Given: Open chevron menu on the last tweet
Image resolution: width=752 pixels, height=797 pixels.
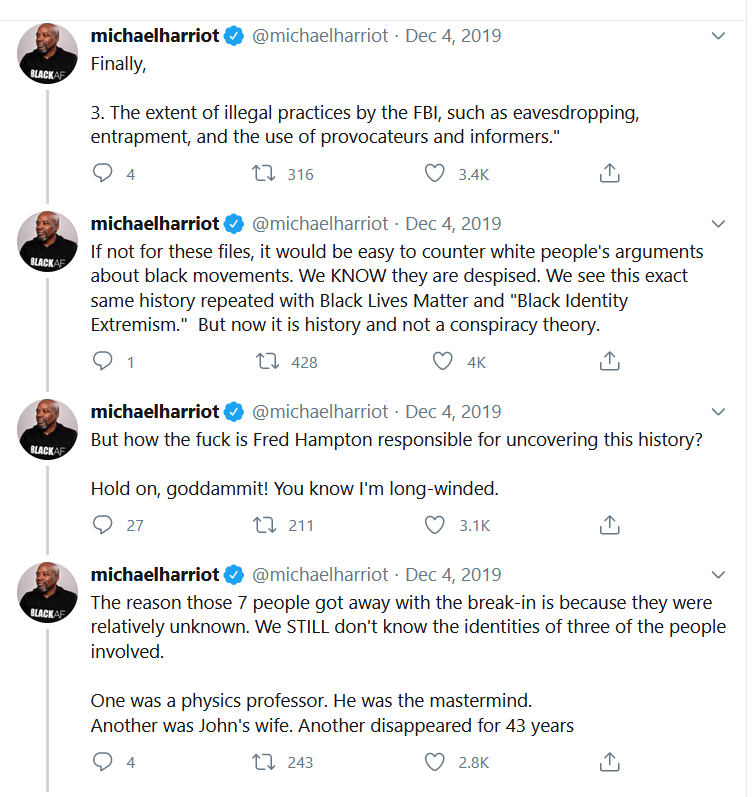Looking at the screenshot, I should [x=717, y=575].
